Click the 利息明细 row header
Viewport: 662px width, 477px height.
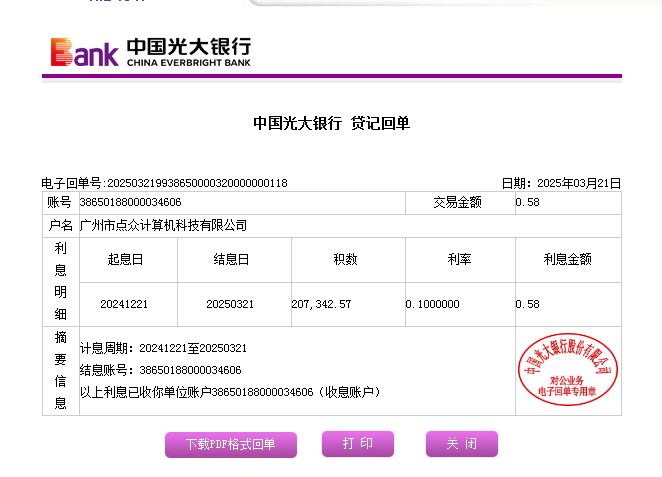61,282
